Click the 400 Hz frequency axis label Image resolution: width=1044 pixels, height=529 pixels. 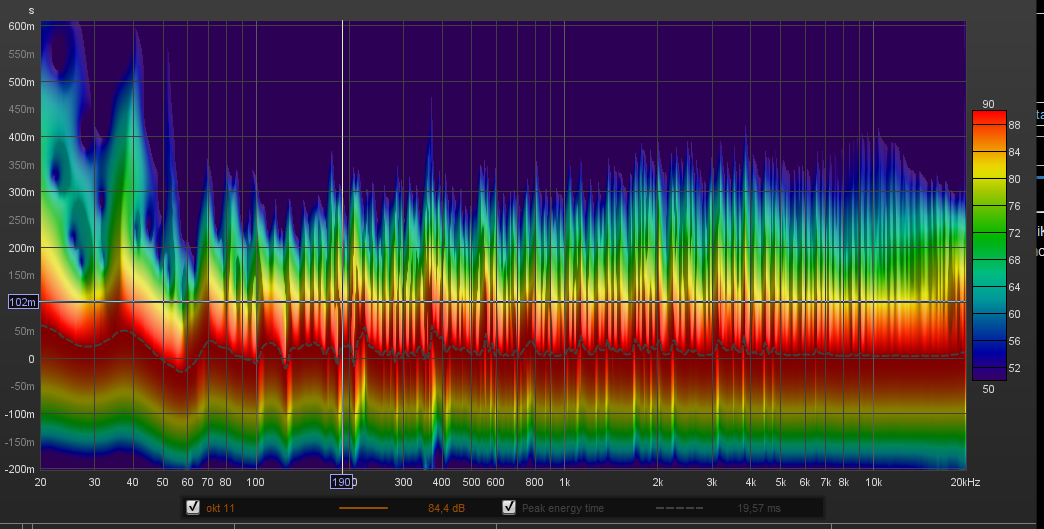(441, 482)
